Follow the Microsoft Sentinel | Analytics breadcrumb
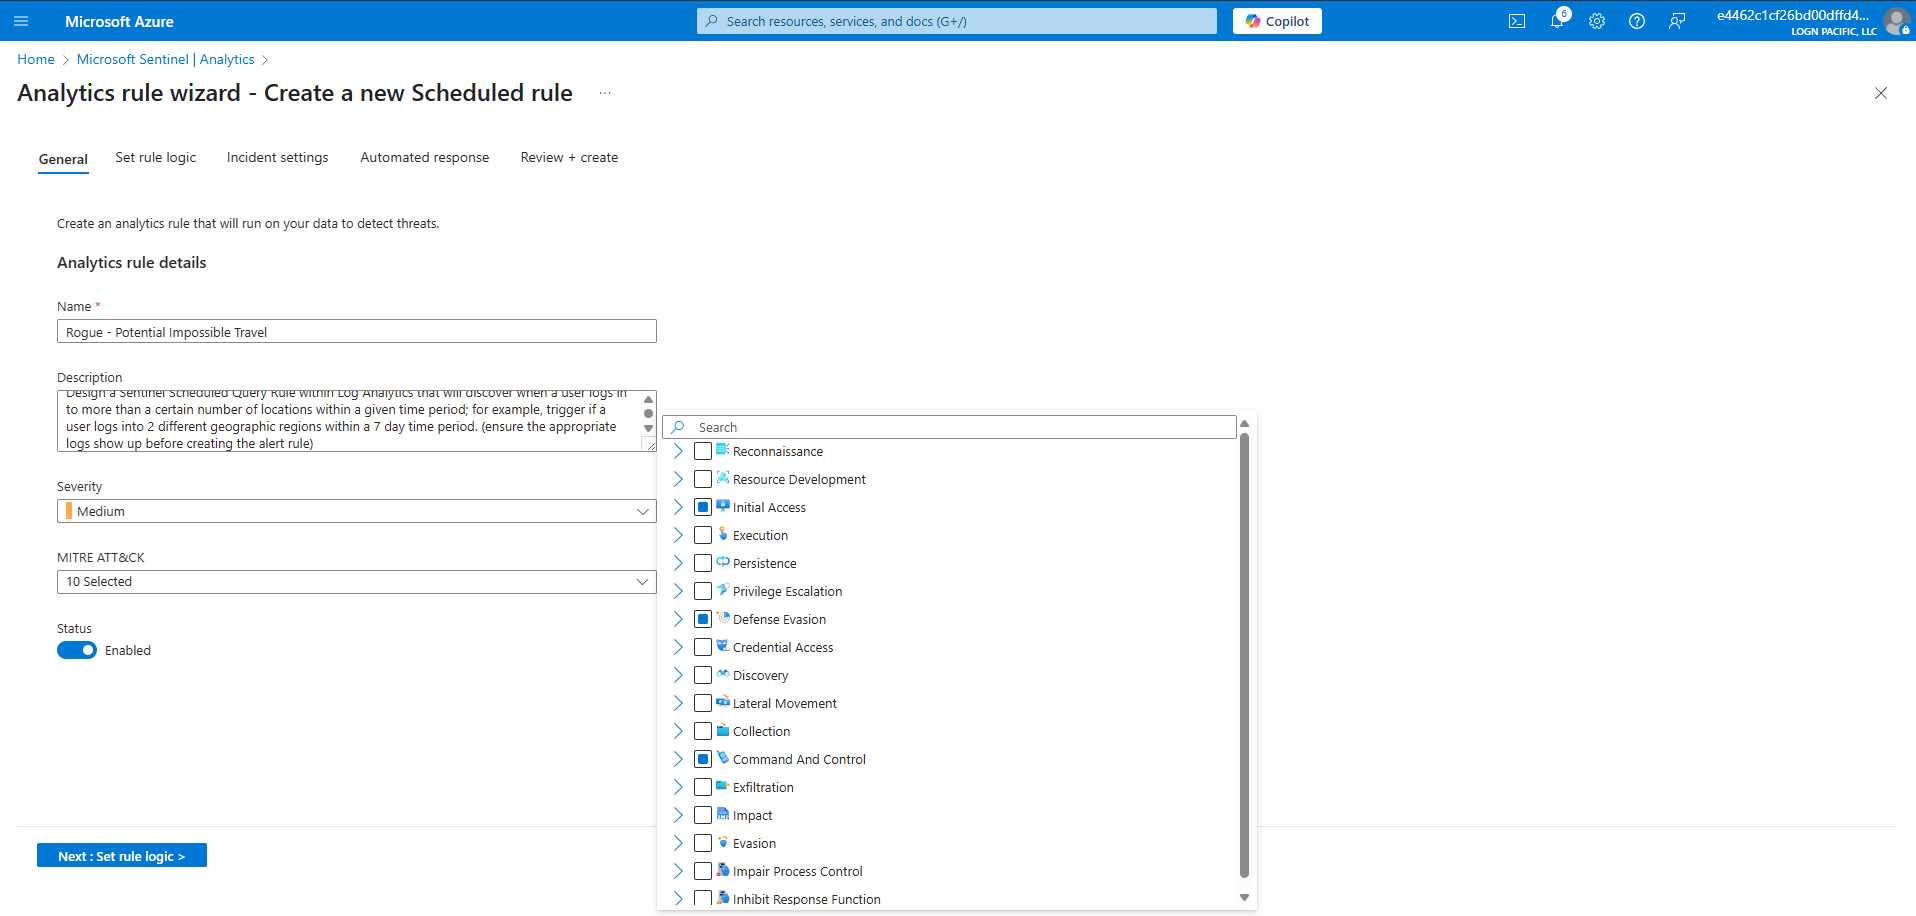This screenshot has width=1916, height=916. 165,60
